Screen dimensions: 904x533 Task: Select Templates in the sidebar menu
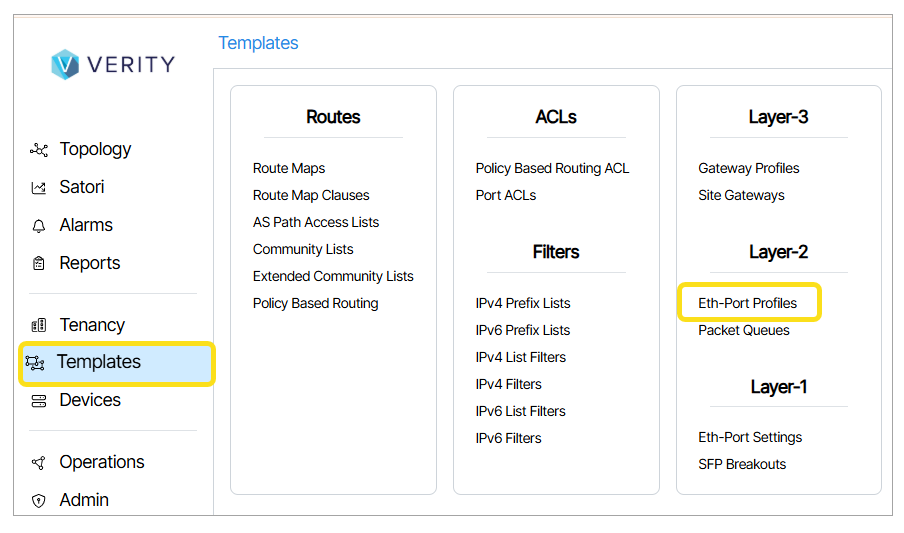pyautogui.click(x=98, y=362)
